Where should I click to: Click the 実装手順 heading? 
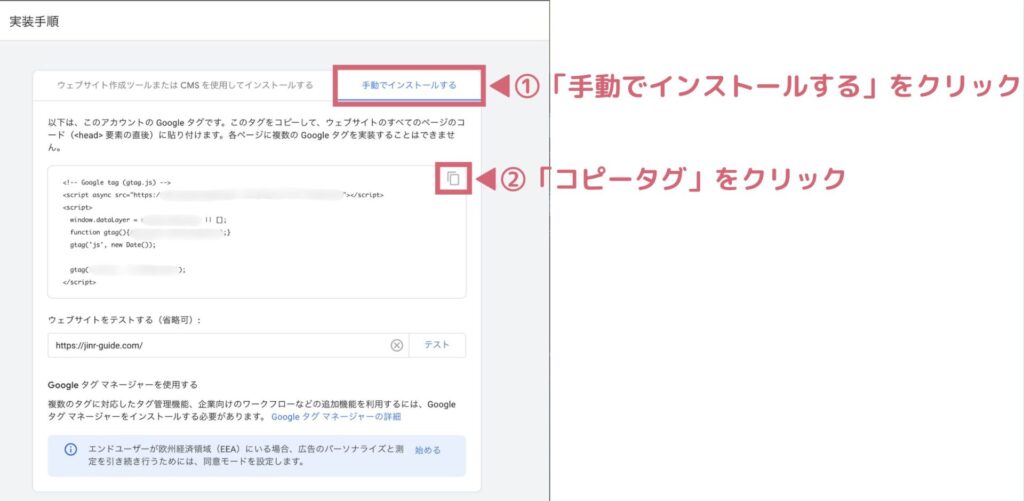click(35, 22)
